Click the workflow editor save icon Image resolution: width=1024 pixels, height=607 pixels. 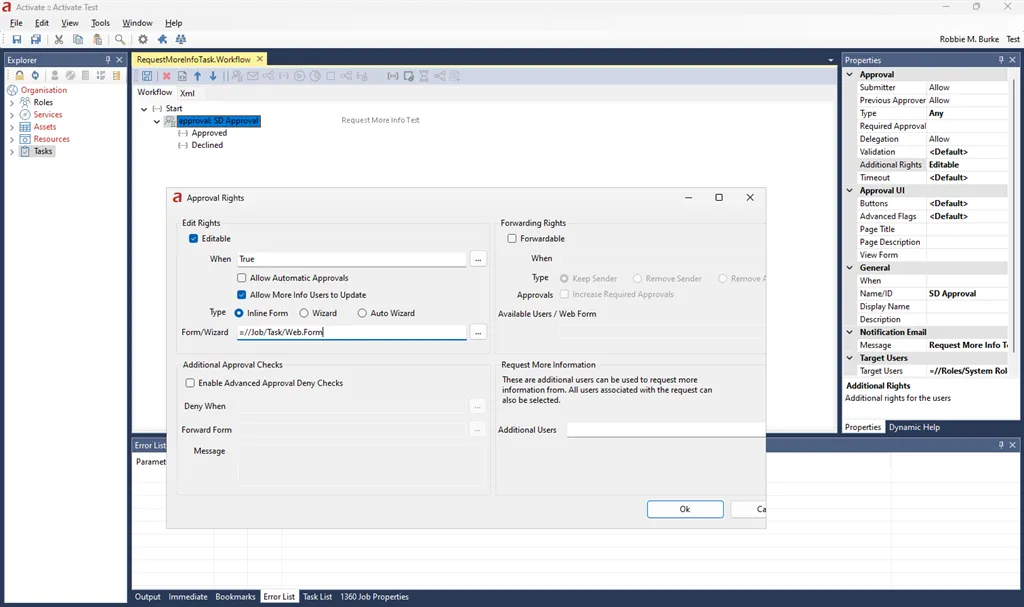click(x=147, y=76)
